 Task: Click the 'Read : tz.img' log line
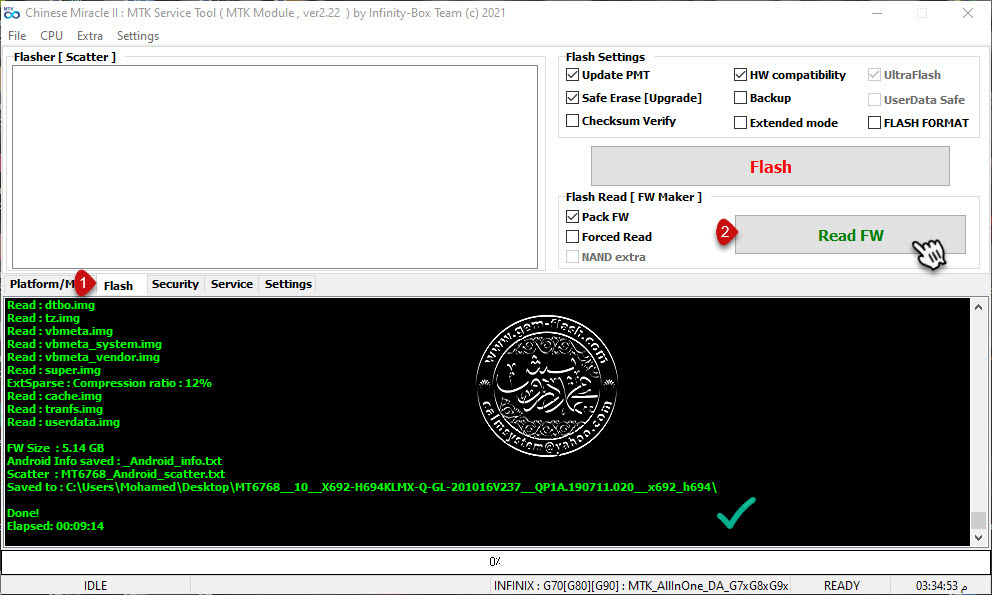[x=43, y=318]
